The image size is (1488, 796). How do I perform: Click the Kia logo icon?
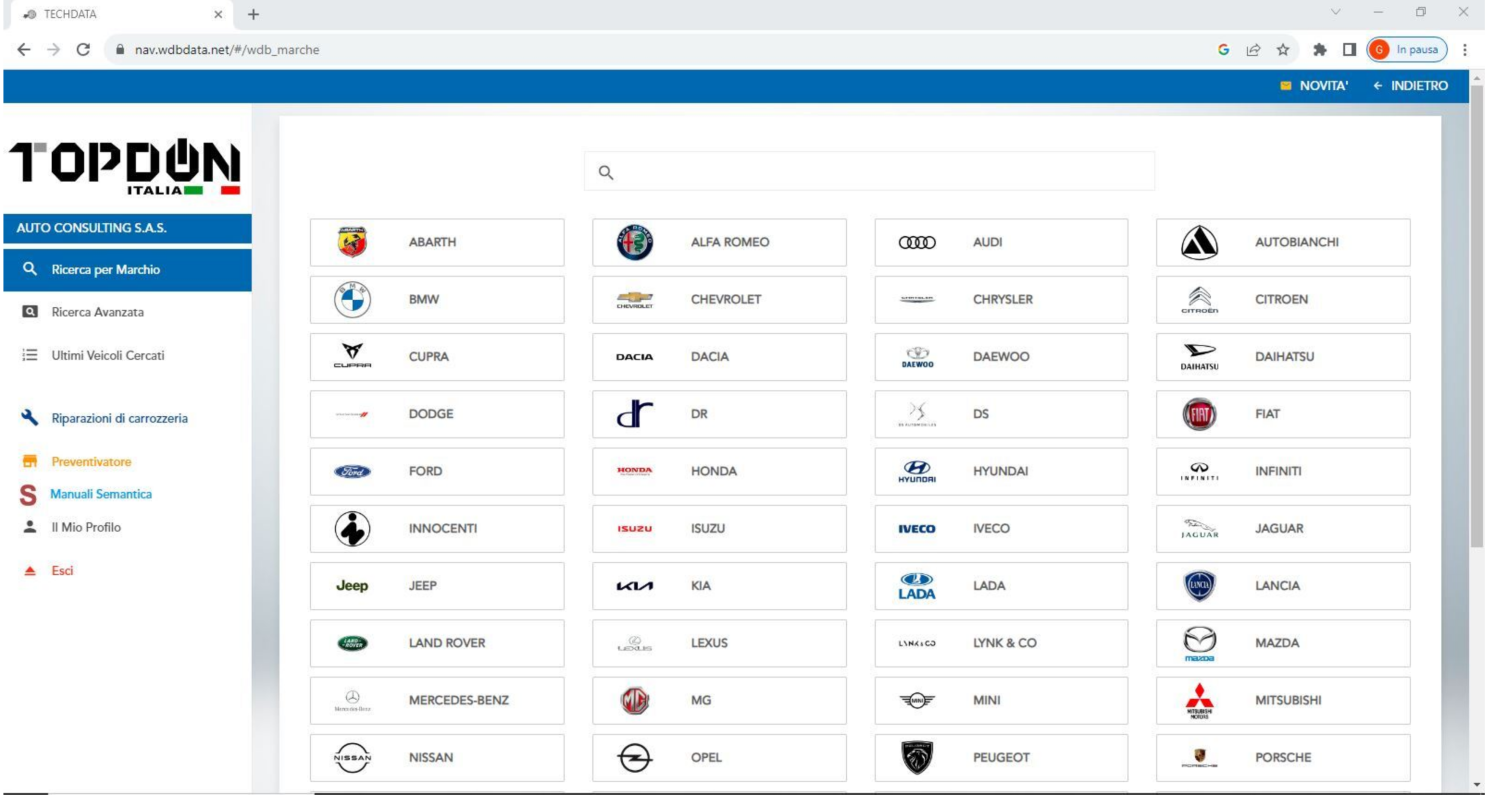[635, 586]
